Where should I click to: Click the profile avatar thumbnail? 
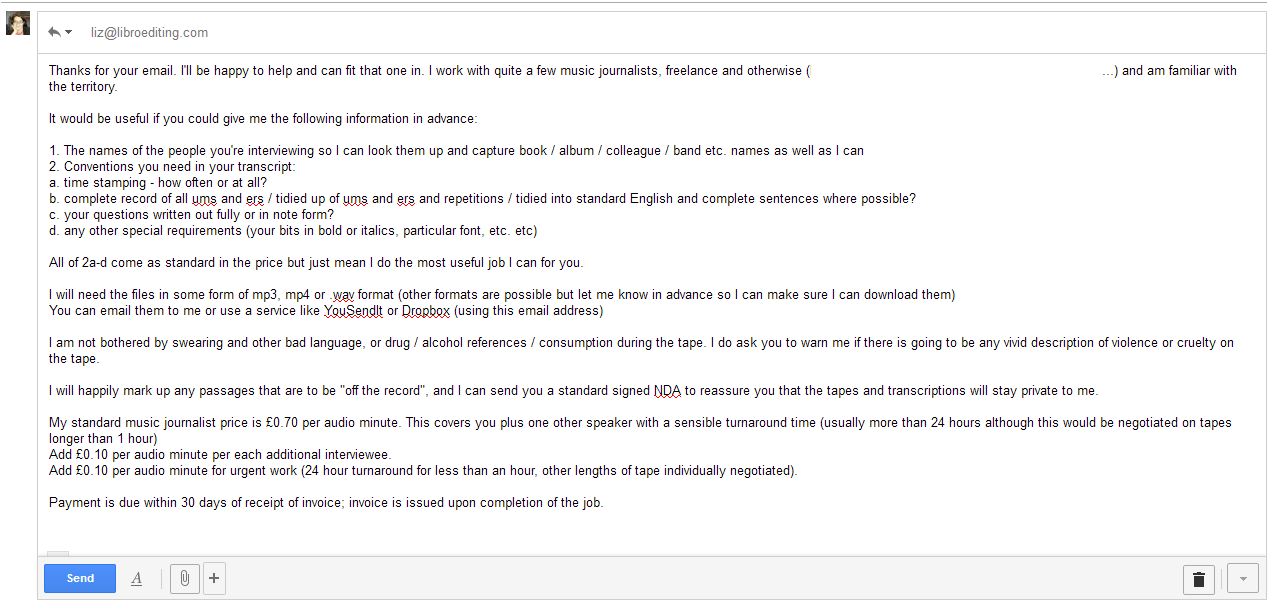[x=18, y=24]
